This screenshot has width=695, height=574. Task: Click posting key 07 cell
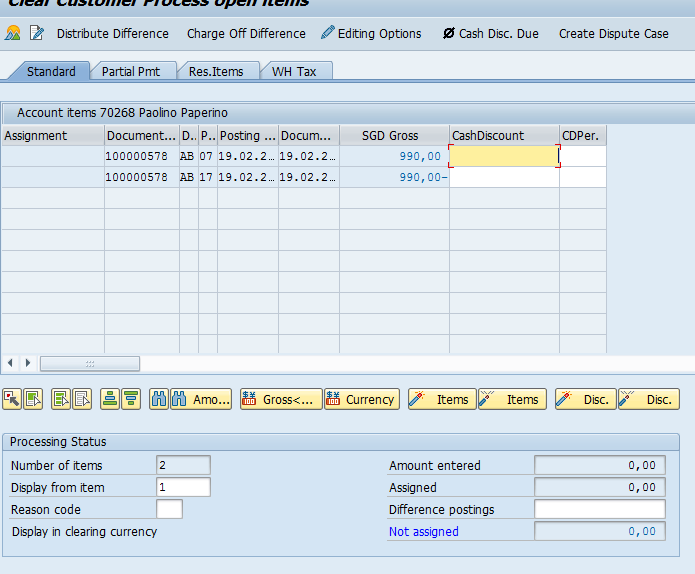206,156
